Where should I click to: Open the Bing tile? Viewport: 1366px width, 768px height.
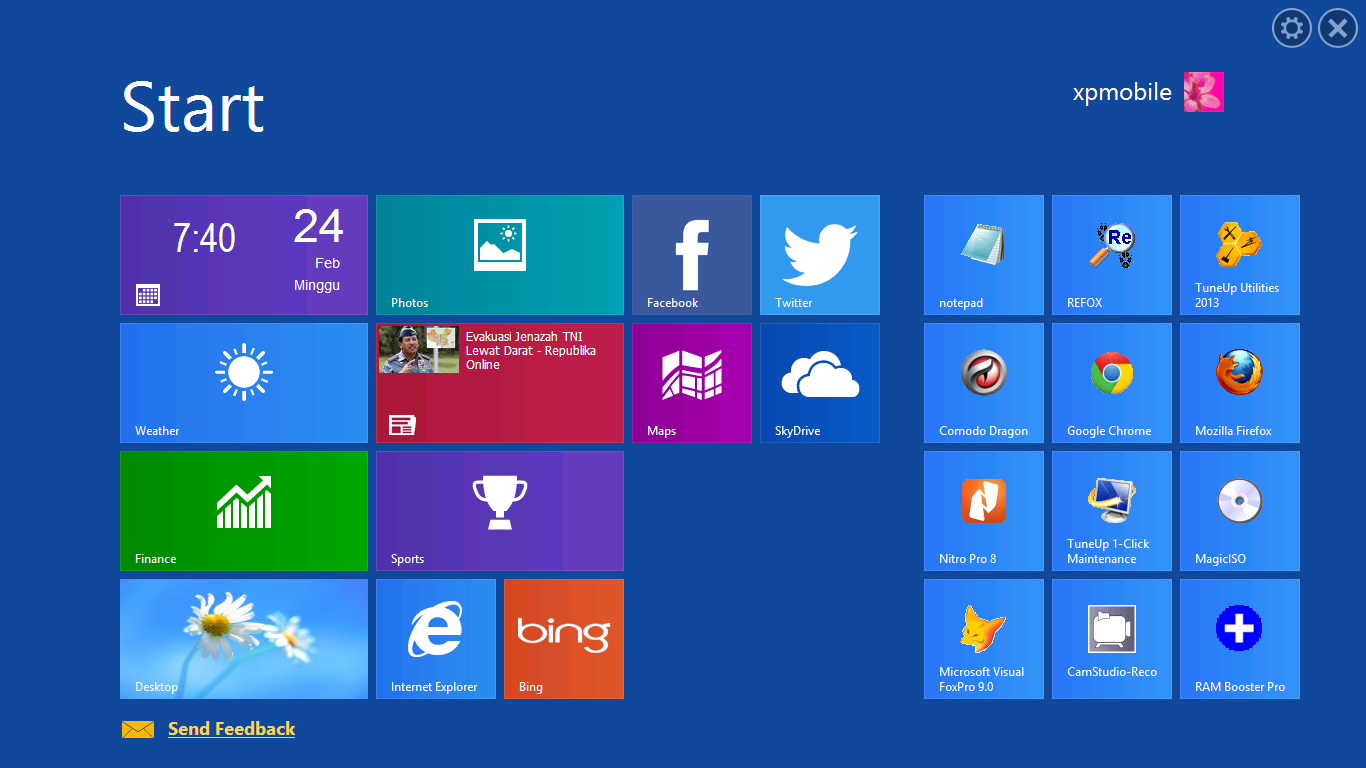click(564, 639)
